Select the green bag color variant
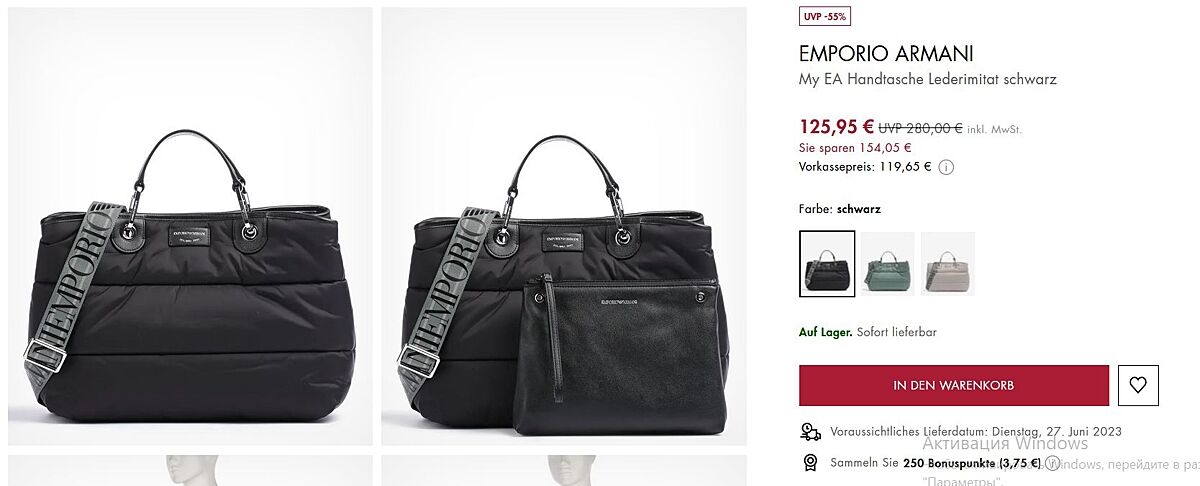 point(888,264)
